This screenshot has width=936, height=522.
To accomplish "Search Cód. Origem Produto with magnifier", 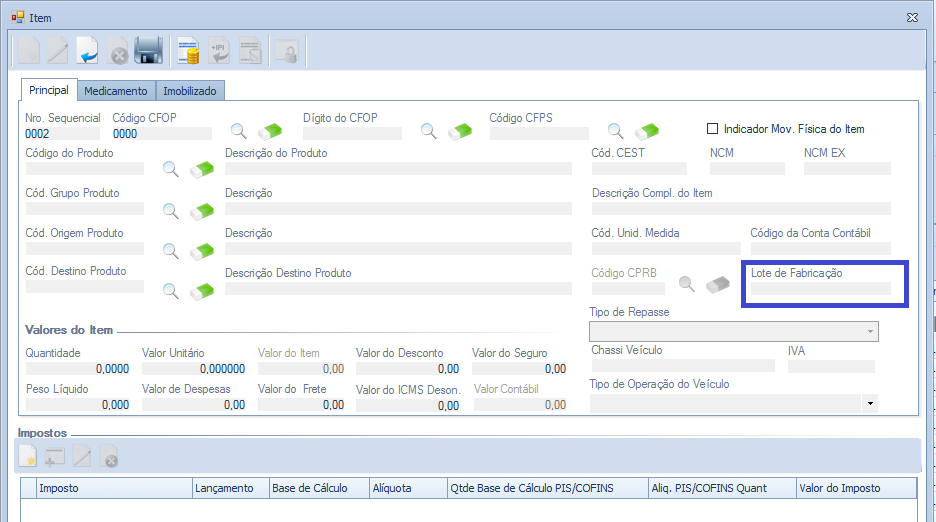I will pyautogui.click(x=171, y=251).
